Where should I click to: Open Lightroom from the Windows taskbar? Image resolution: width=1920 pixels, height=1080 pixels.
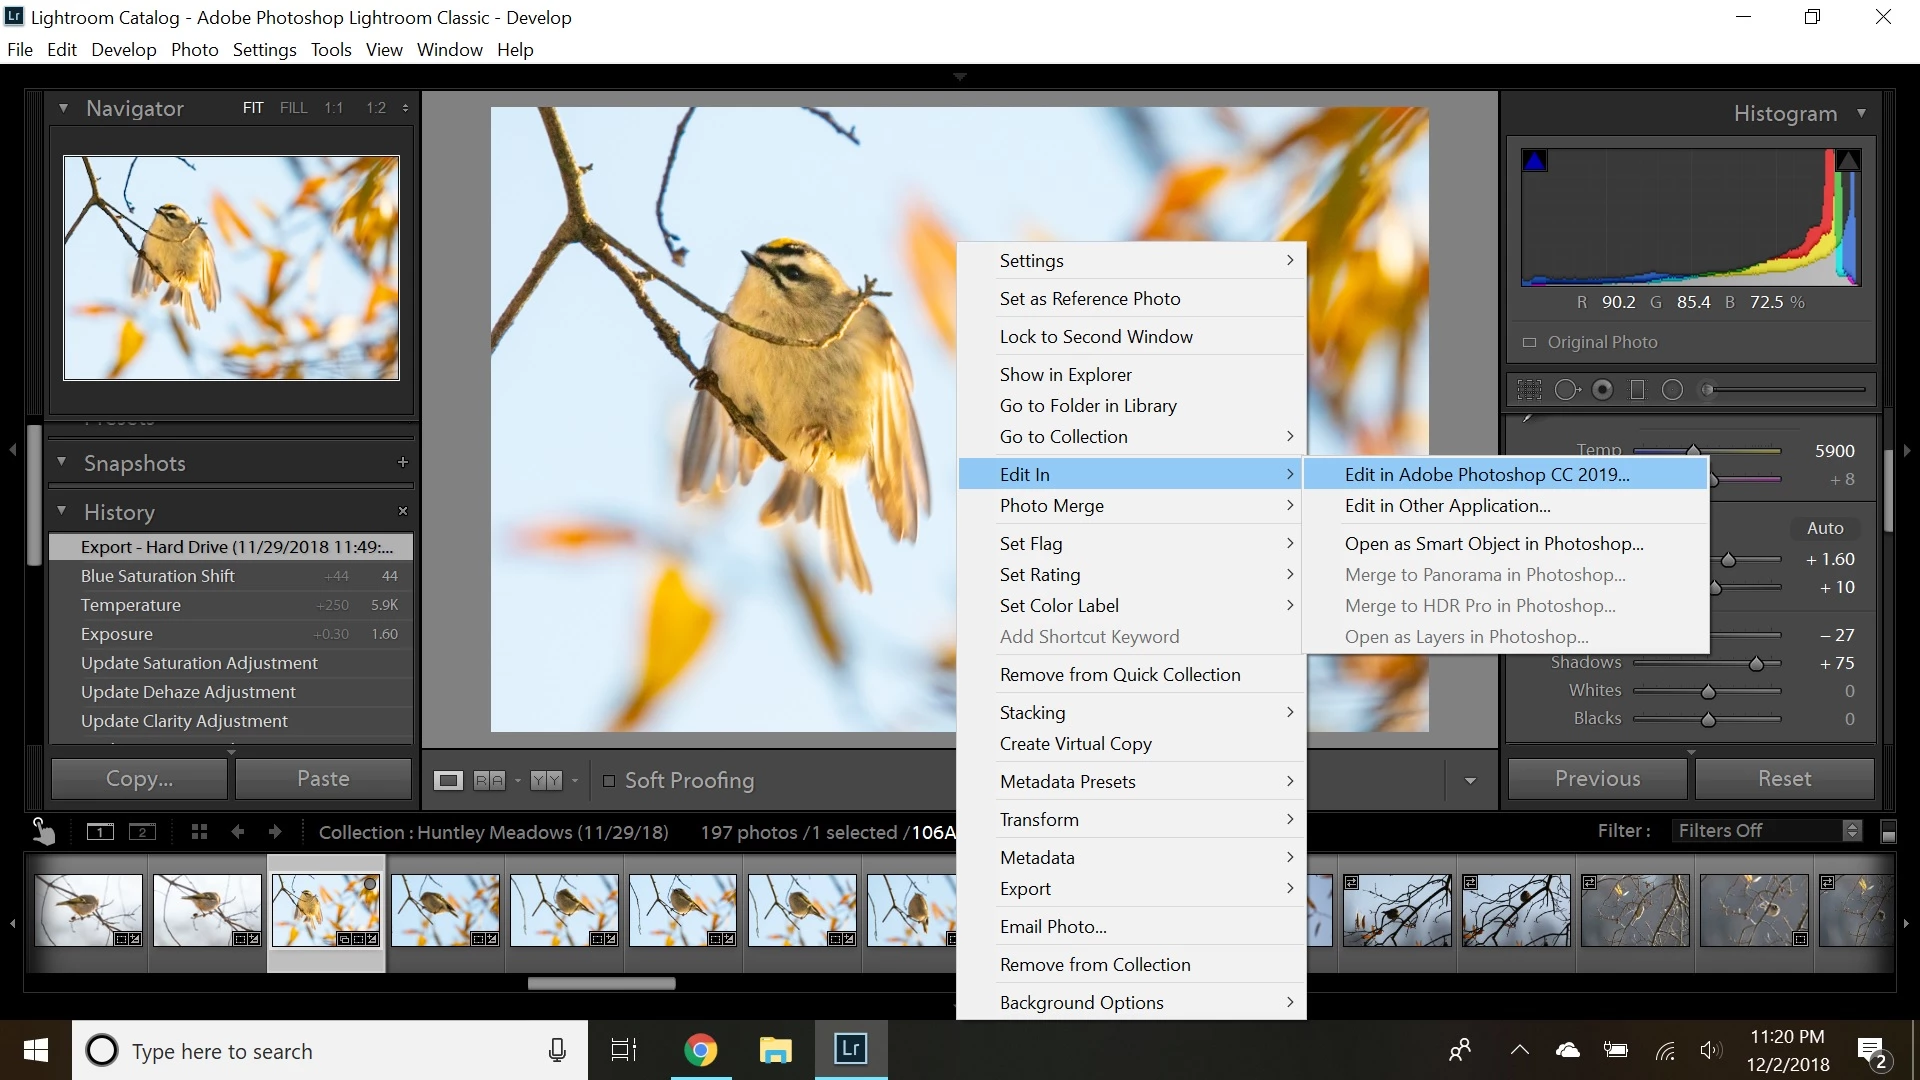coord(850,1049)
